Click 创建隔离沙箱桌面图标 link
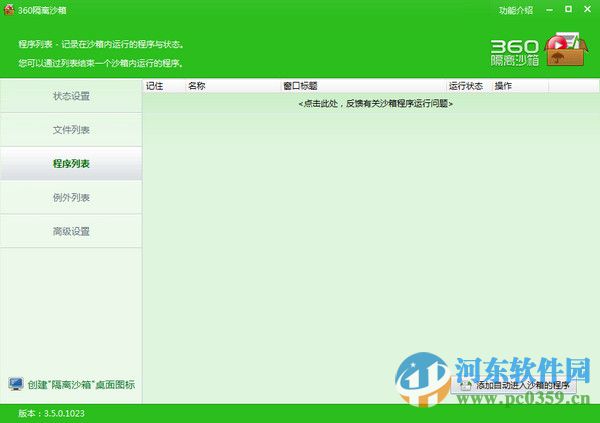The height and width of the screenshot is (423, 600). (x=81, y=384)
